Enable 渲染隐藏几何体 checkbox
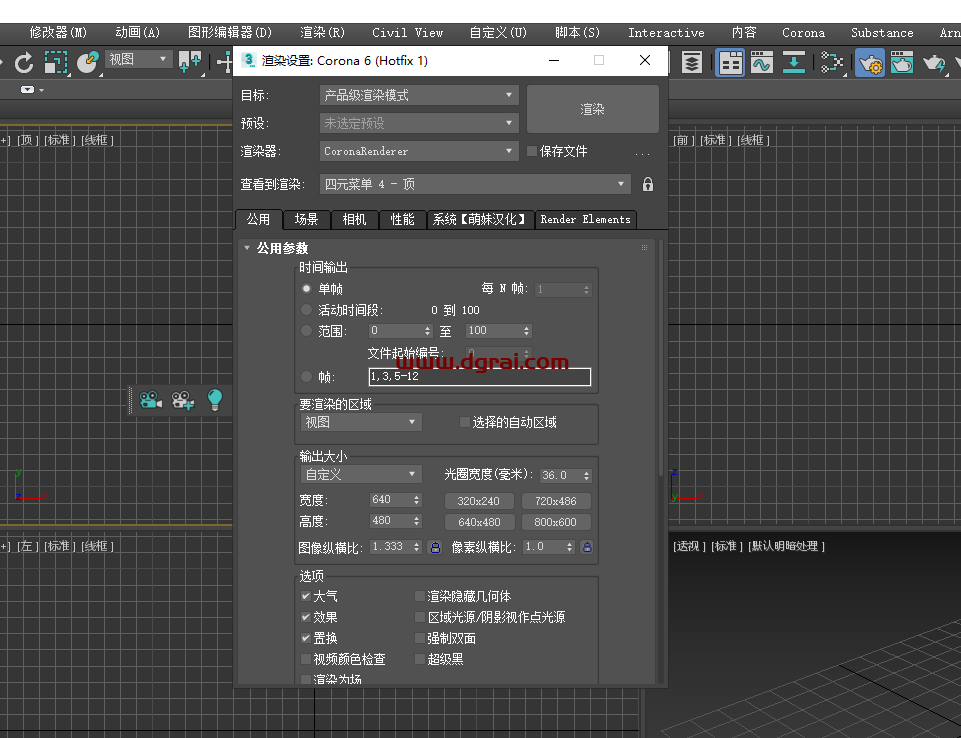The image size is (961, 738). coord(420,596)
